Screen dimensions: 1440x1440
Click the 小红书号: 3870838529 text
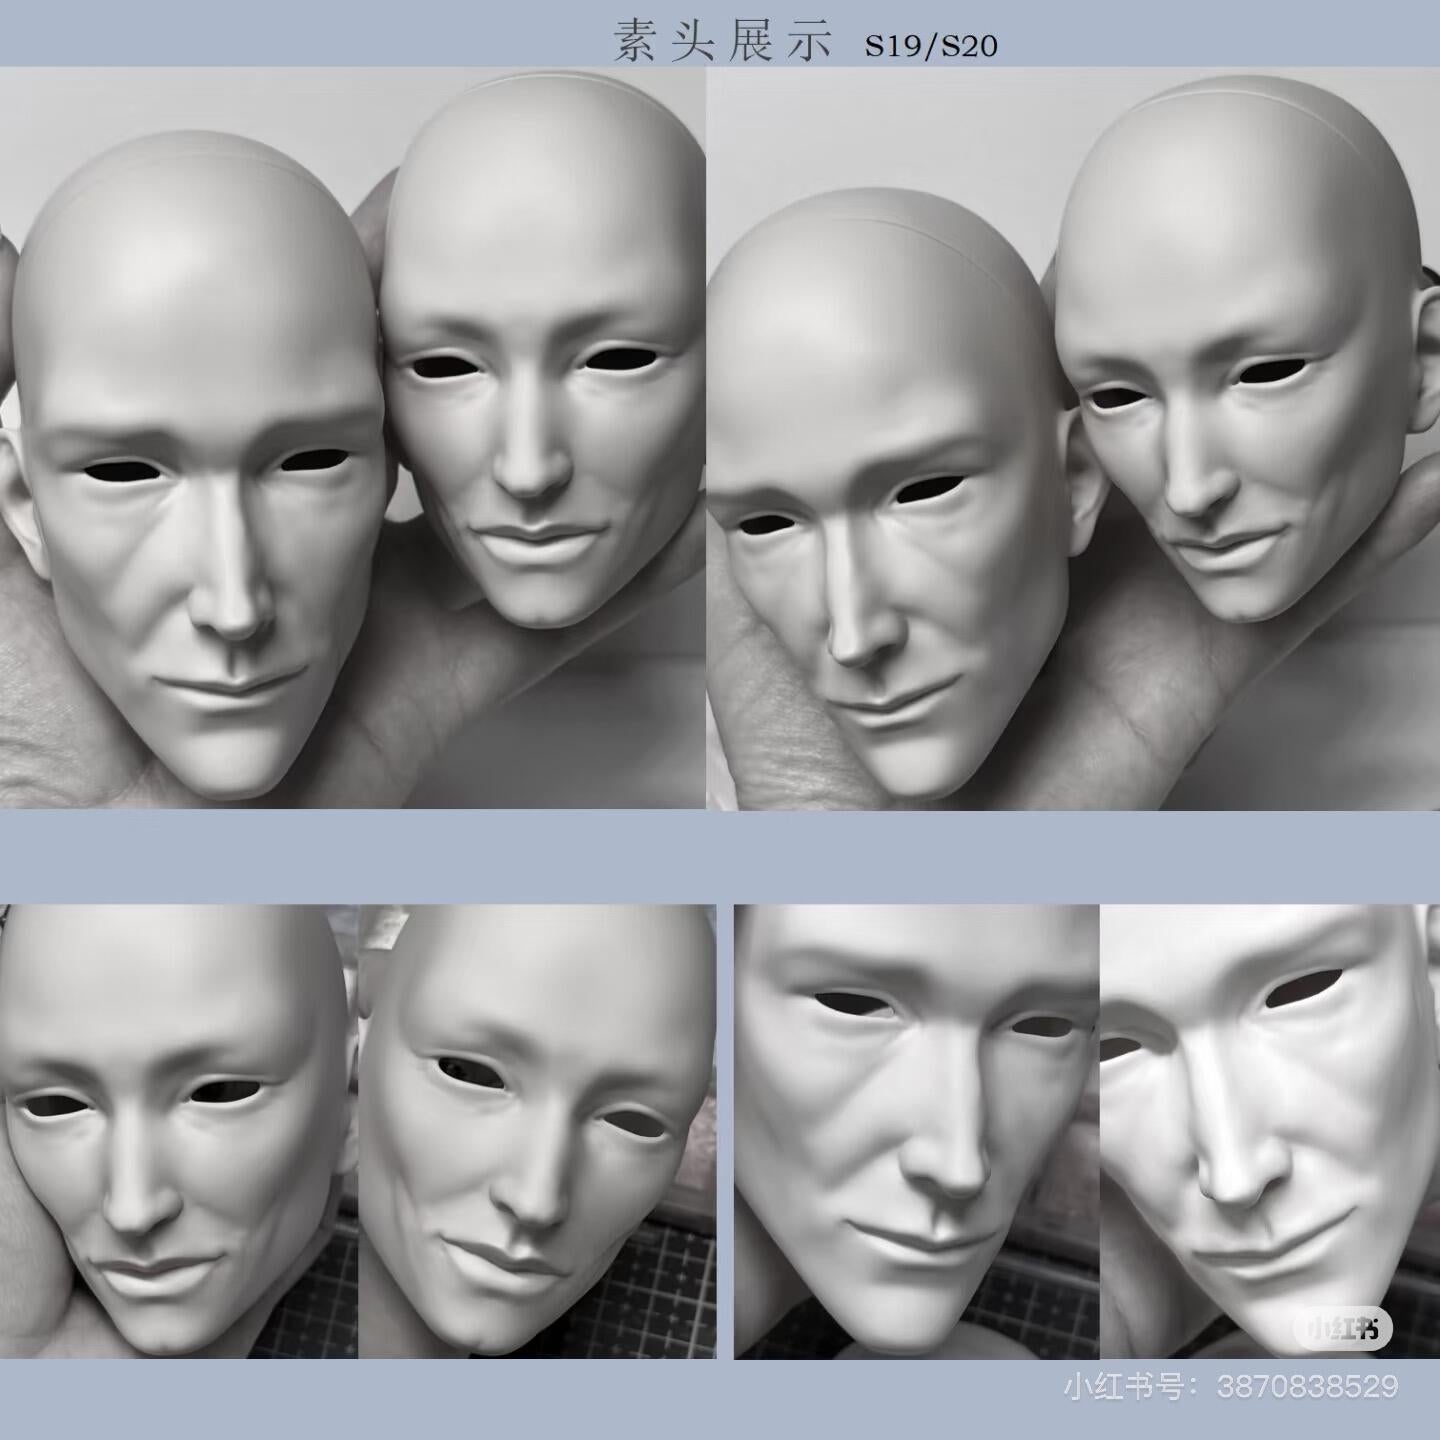1231,1386
